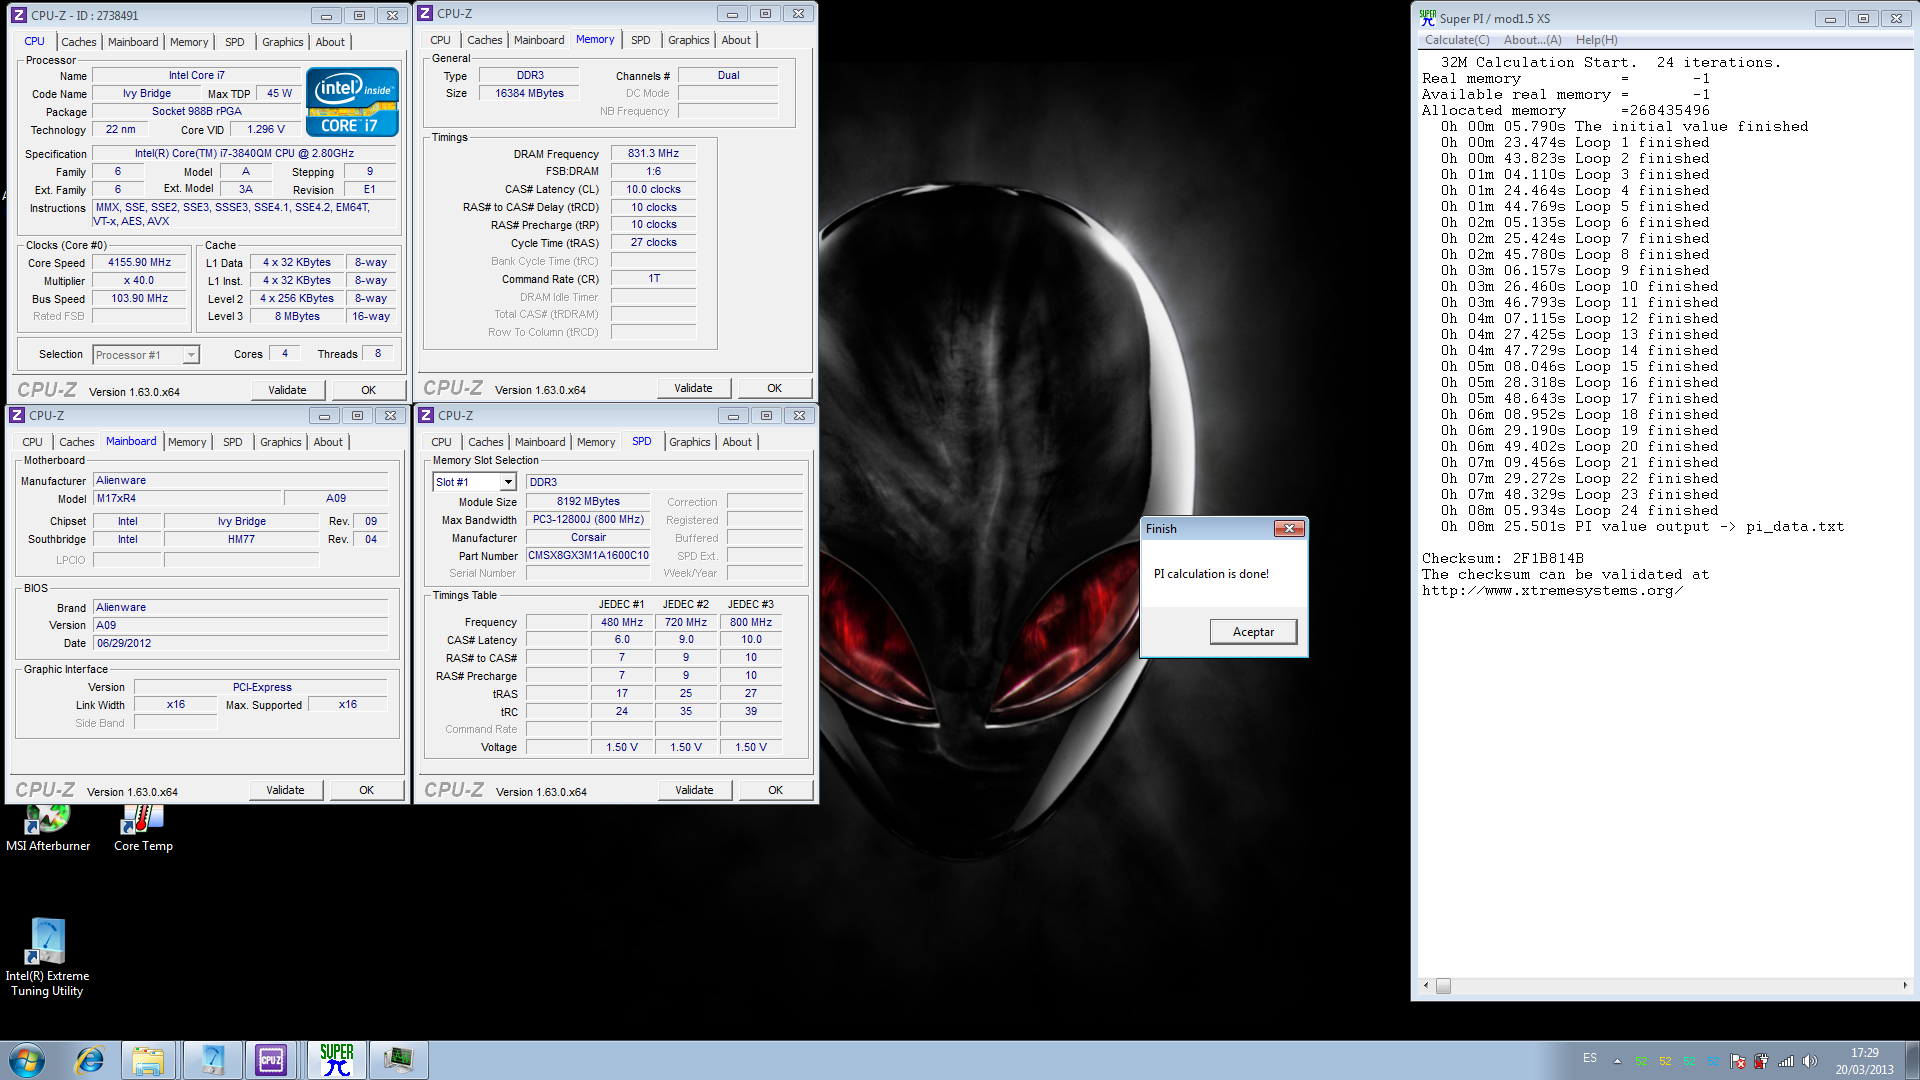Open the volume speaker tray icon
The width and height of the screenshot is (1920, 1080).
point(1809,1061)
